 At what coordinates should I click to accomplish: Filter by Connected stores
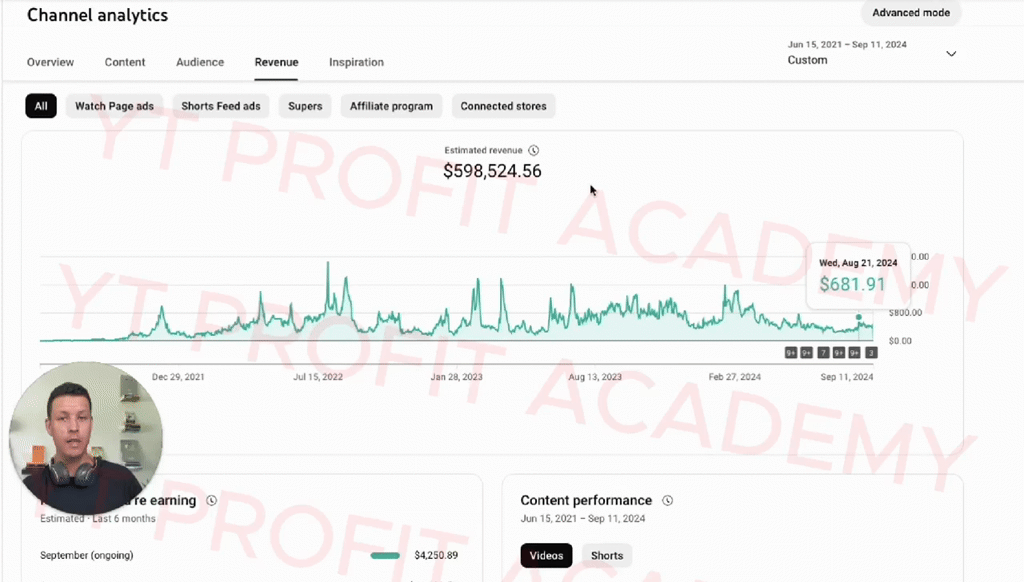point(504,106)
